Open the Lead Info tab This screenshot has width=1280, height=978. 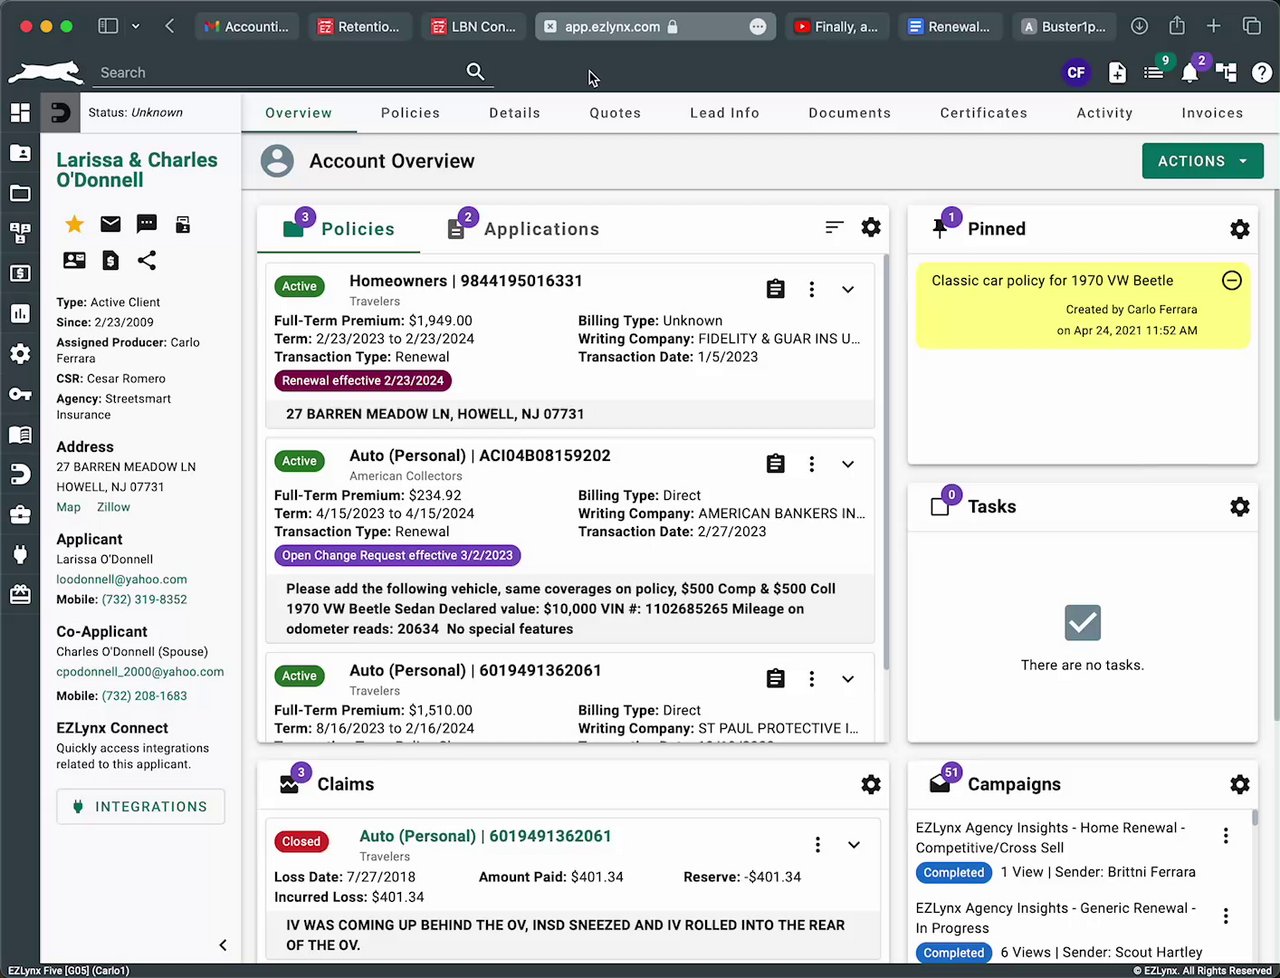(725, 113)
